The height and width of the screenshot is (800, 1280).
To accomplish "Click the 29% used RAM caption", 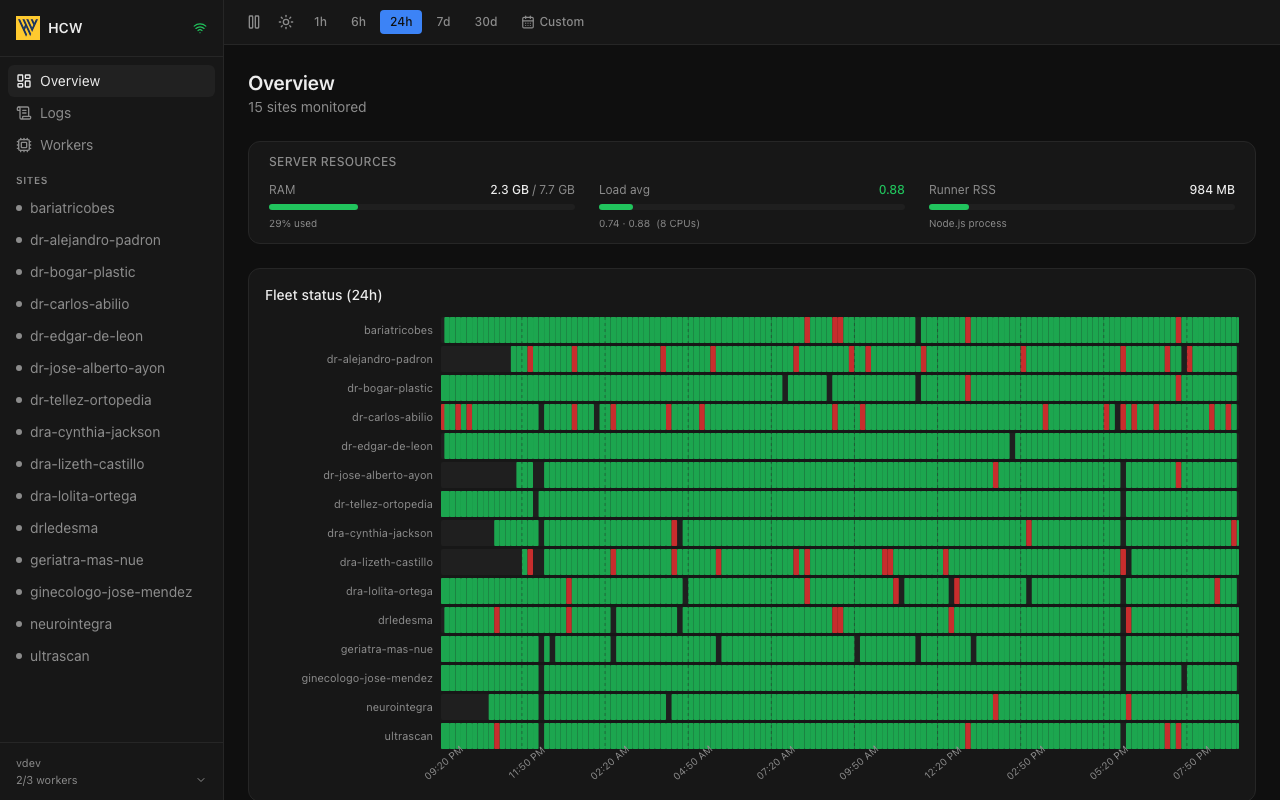I will click(x=293, y=223).
